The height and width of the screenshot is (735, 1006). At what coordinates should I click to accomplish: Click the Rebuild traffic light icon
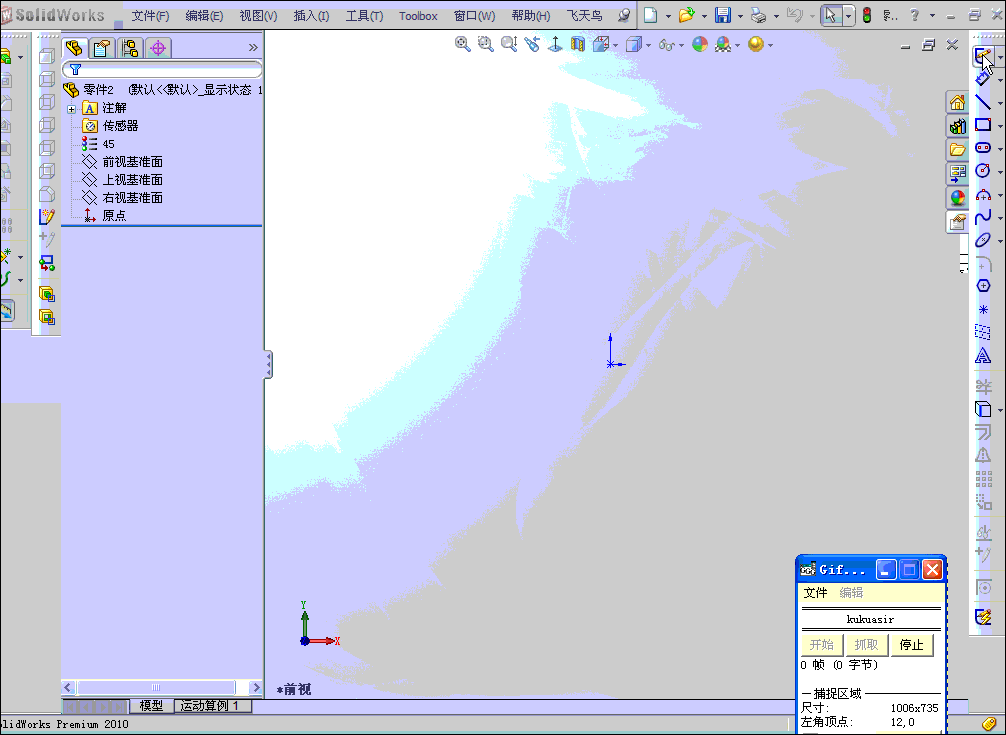coord(867,15)
